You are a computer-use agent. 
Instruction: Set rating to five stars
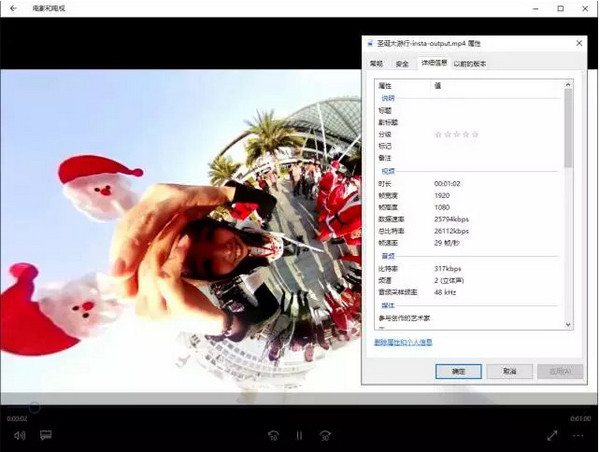475,134
